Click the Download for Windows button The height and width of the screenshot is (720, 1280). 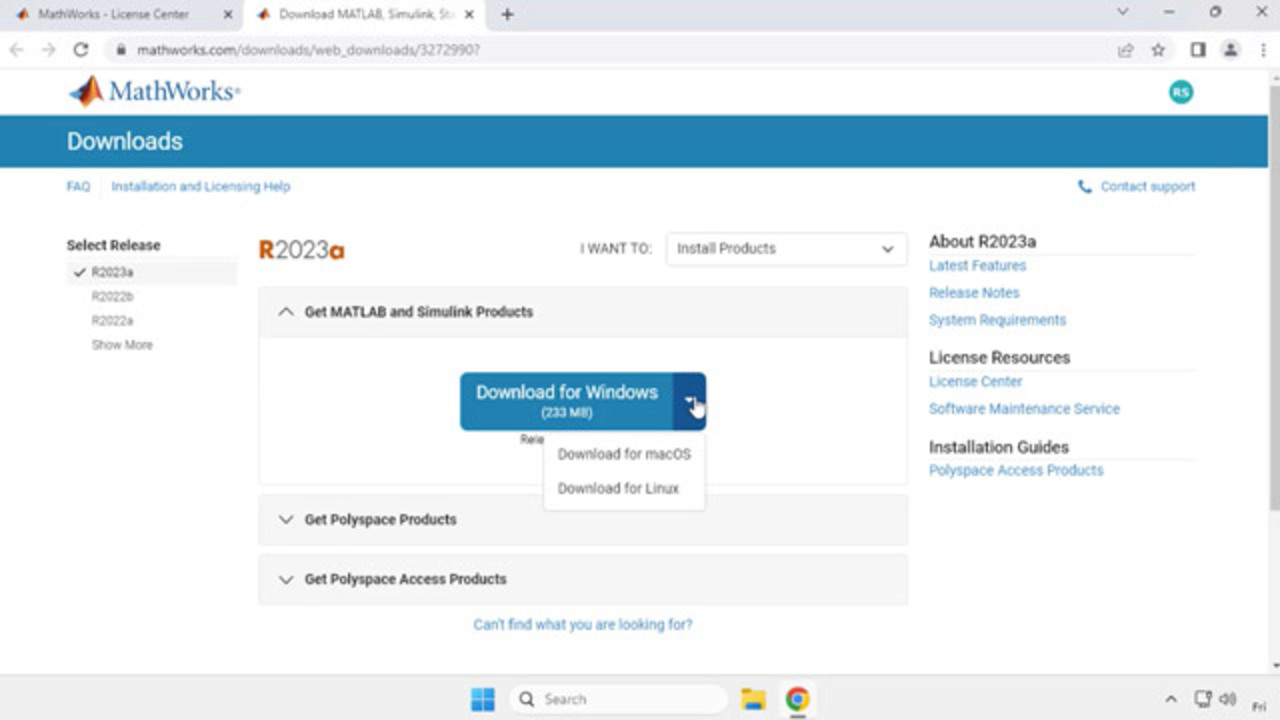point(566,401)
